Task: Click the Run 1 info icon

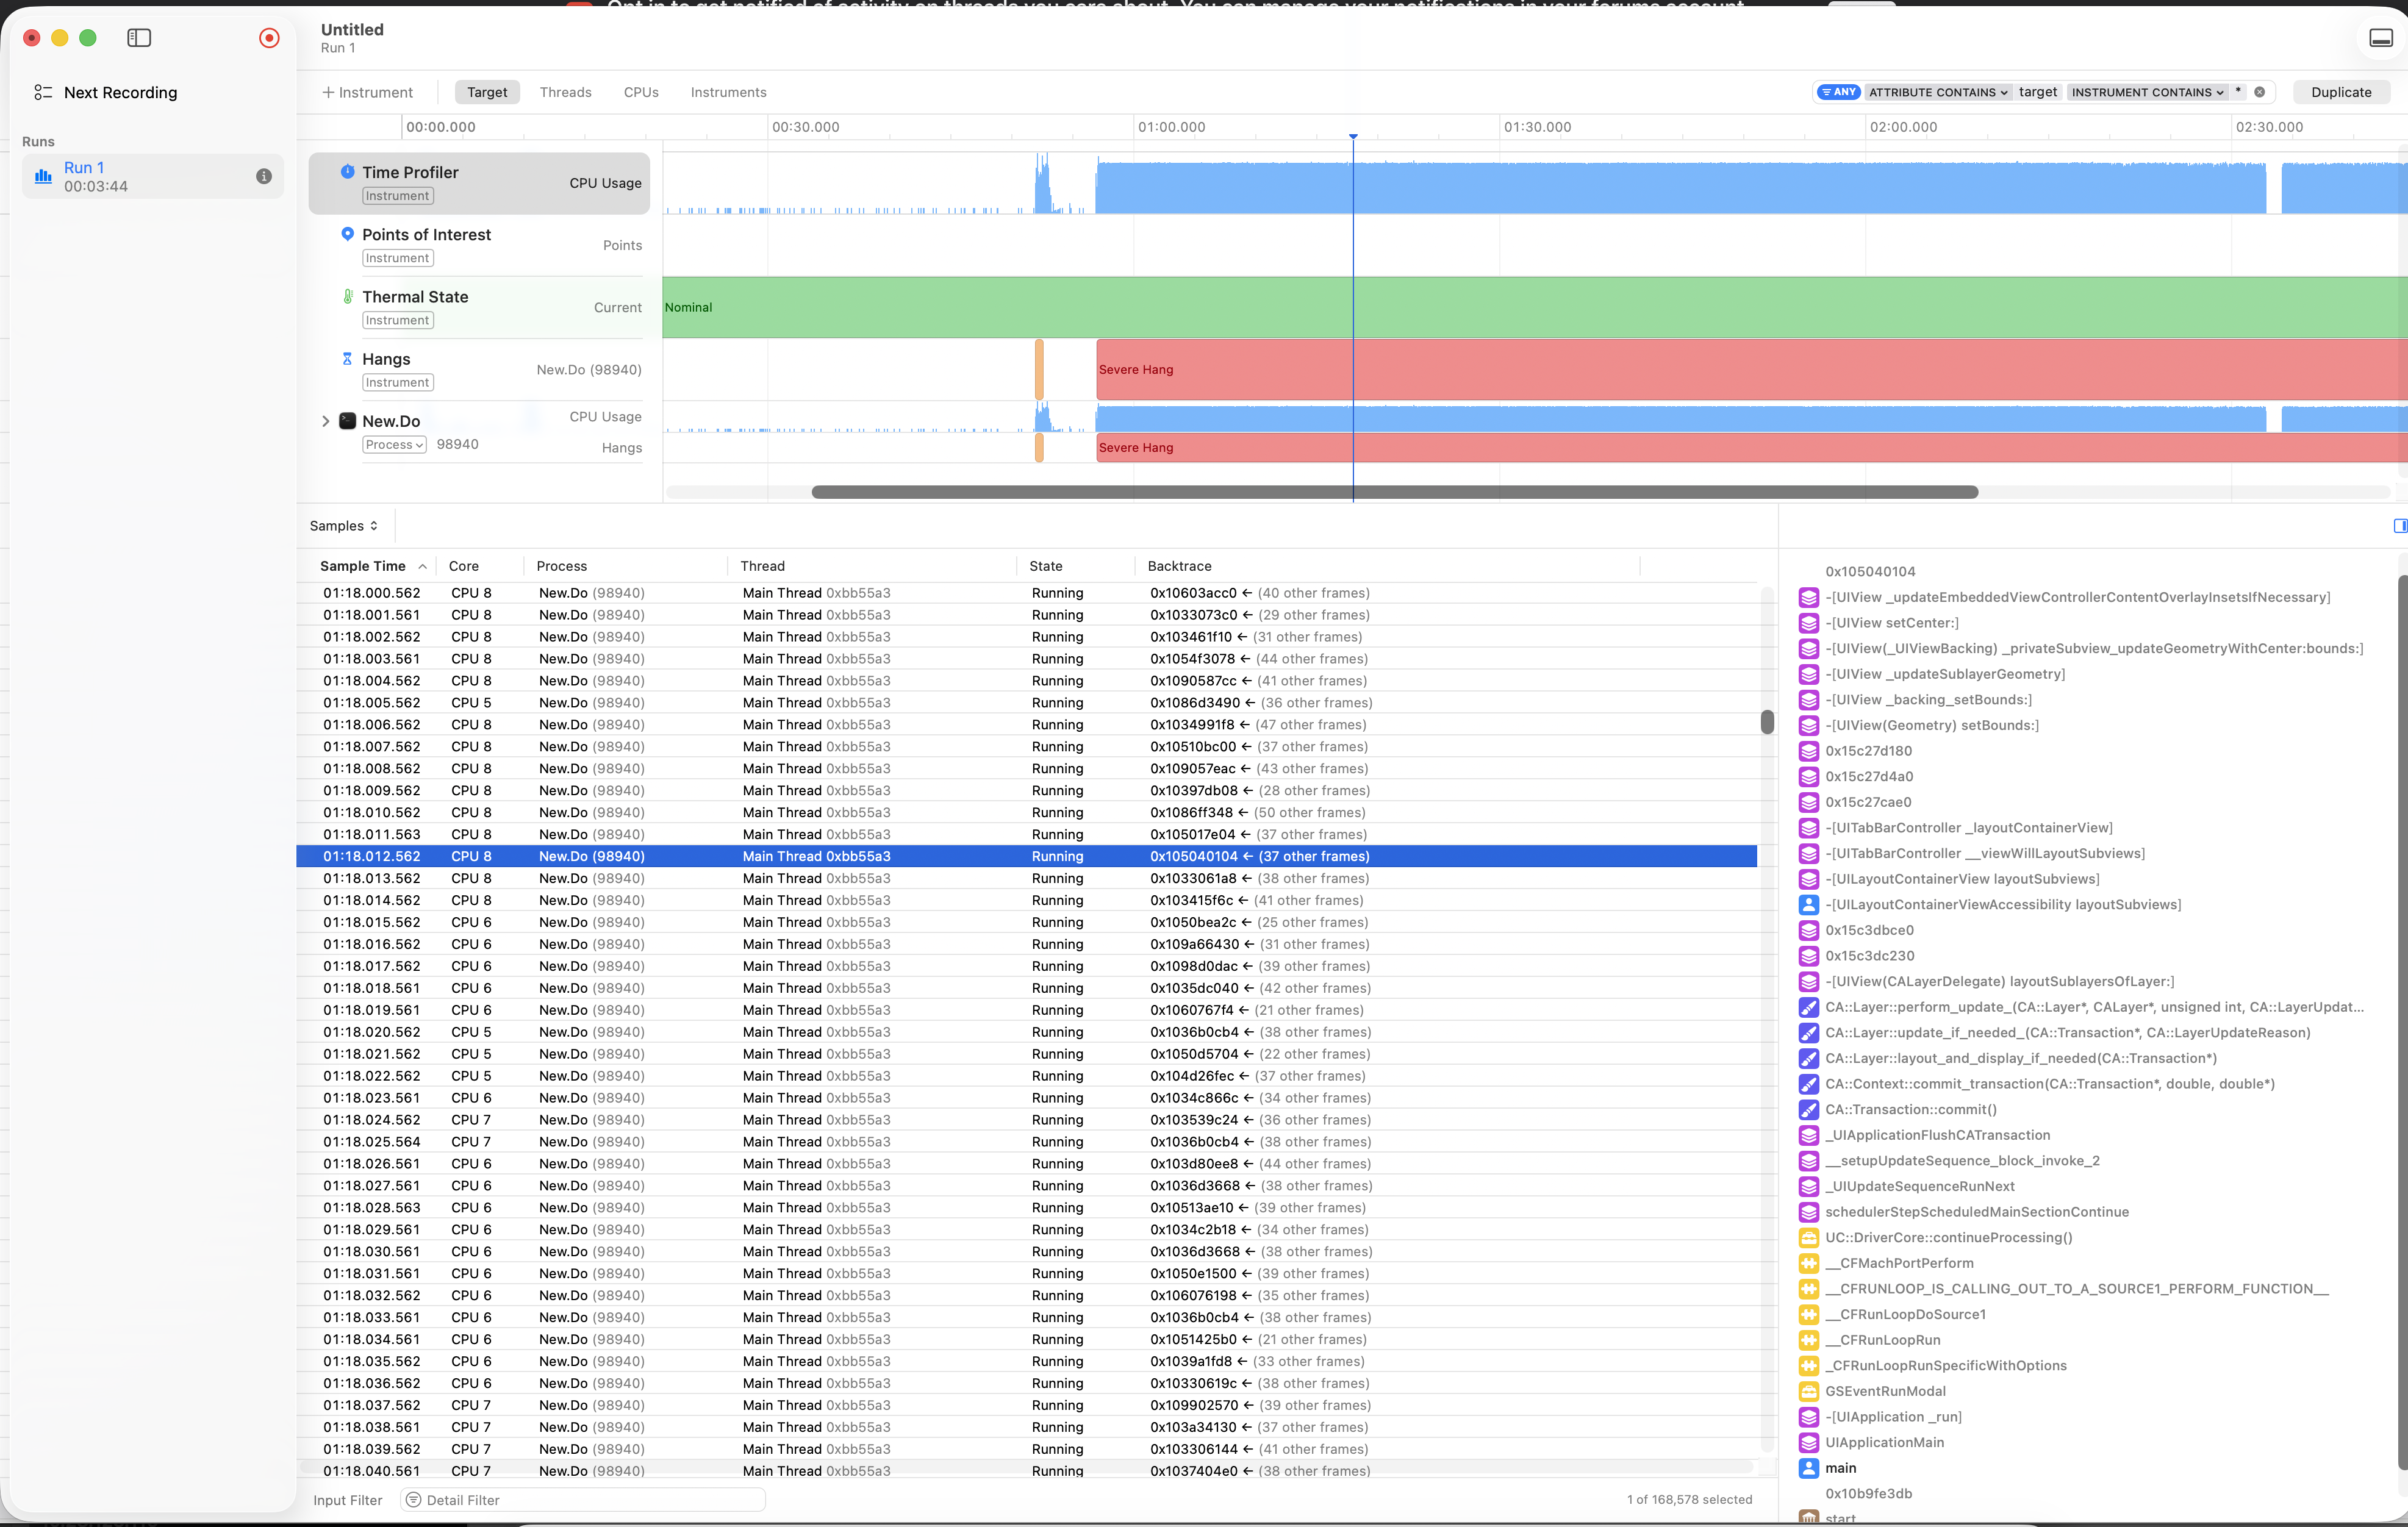Action: (264, 176)
